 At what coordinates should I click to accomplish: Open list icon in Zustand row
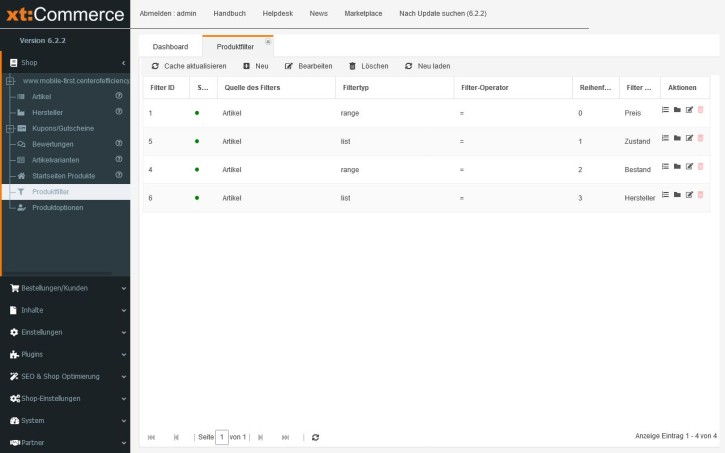click(x=665, y=138)
